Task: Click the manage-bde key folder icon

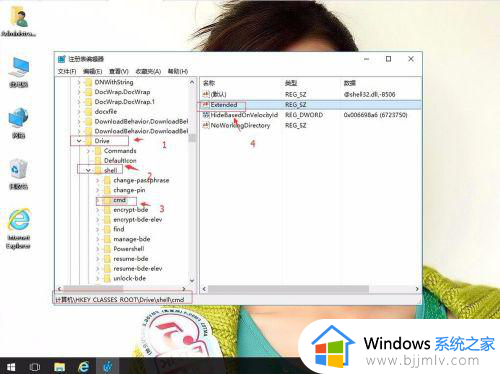Action: pos(107,239)
